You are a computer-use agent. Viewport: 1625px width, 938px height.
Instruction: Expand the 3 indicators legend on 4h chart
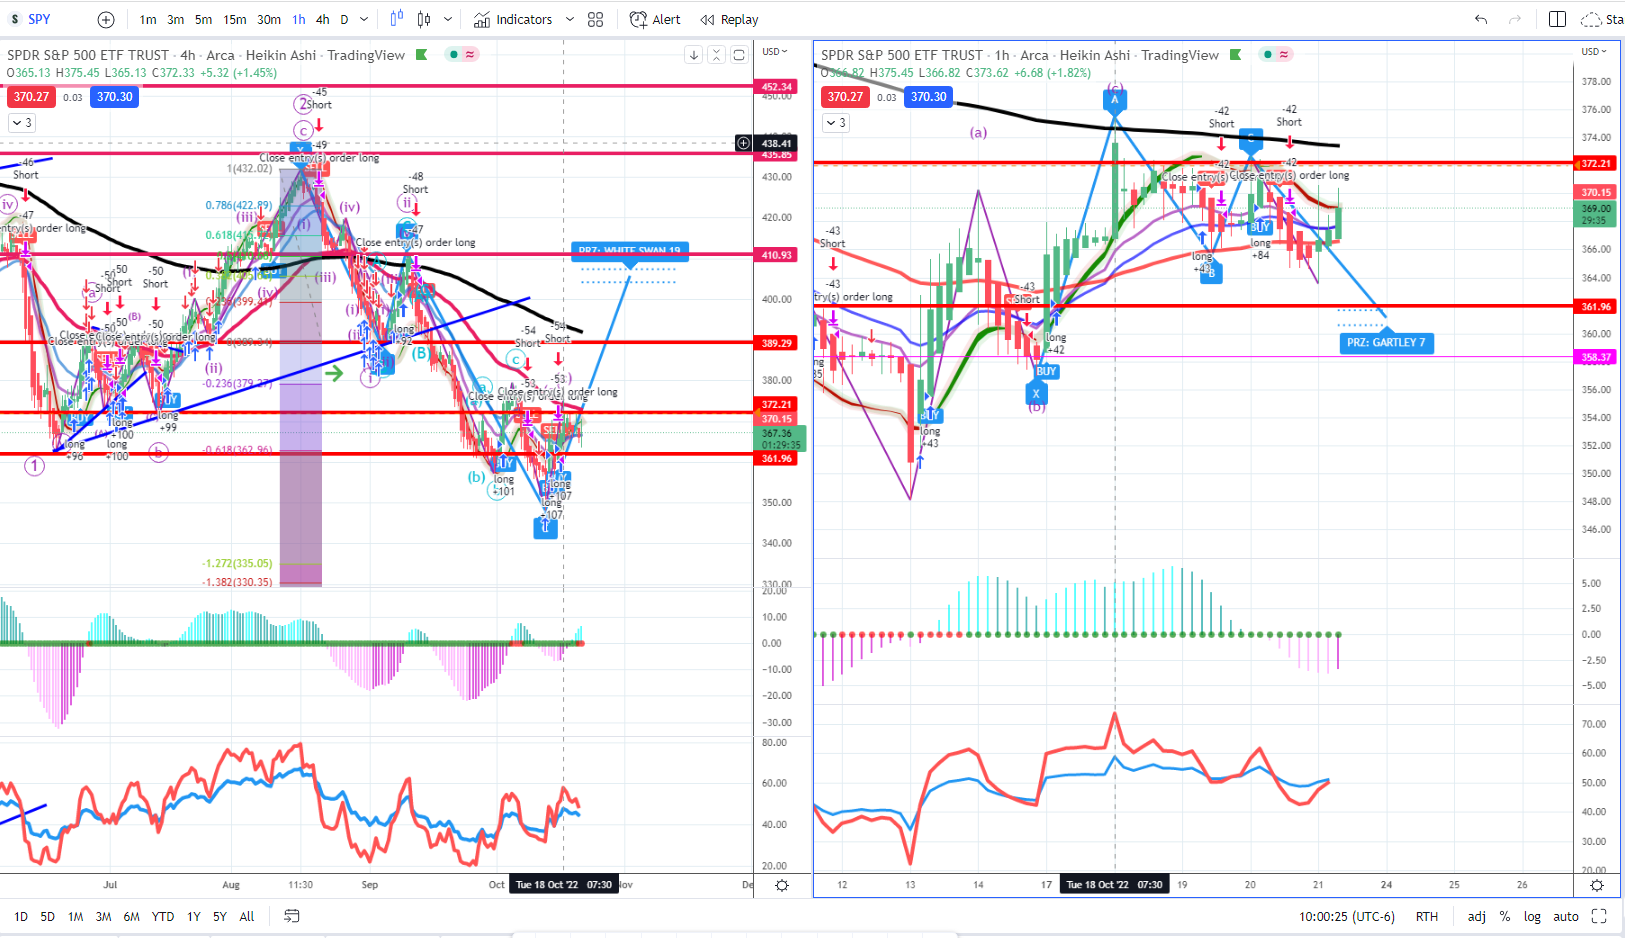(x=21, y=123)
